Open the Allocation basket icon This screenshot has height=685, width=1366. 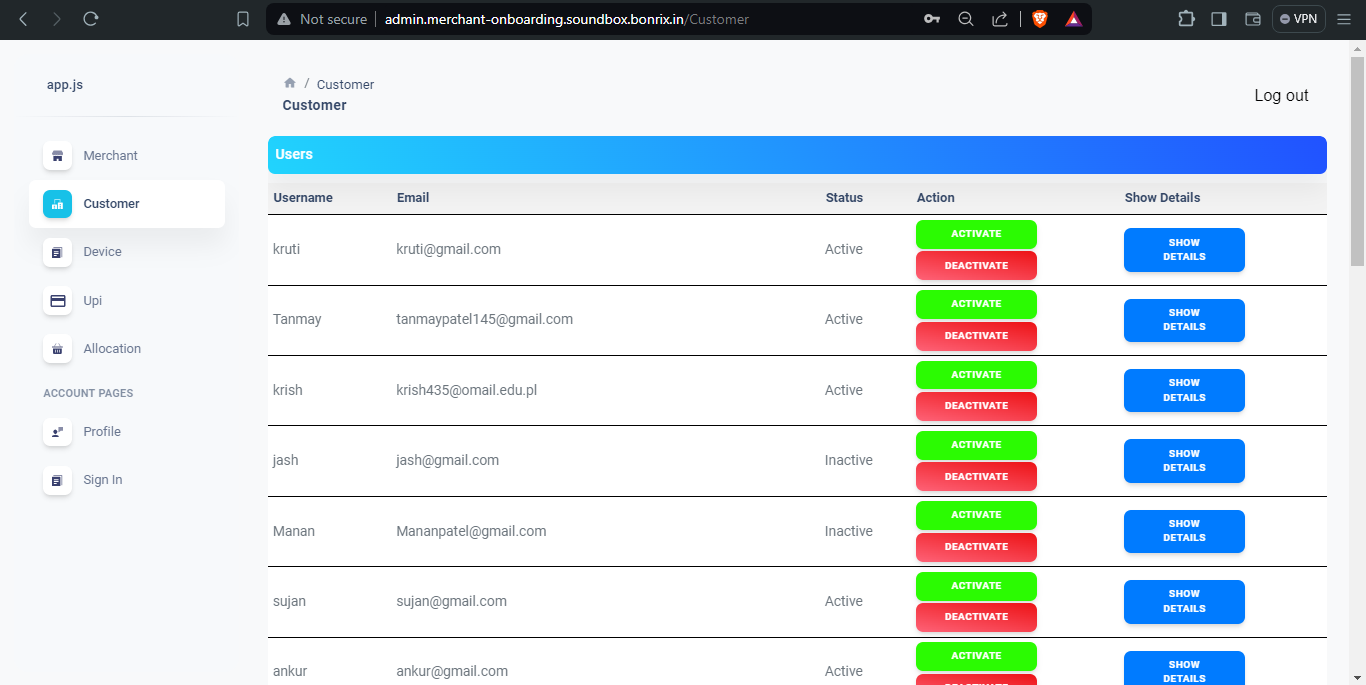coord(57,349)
